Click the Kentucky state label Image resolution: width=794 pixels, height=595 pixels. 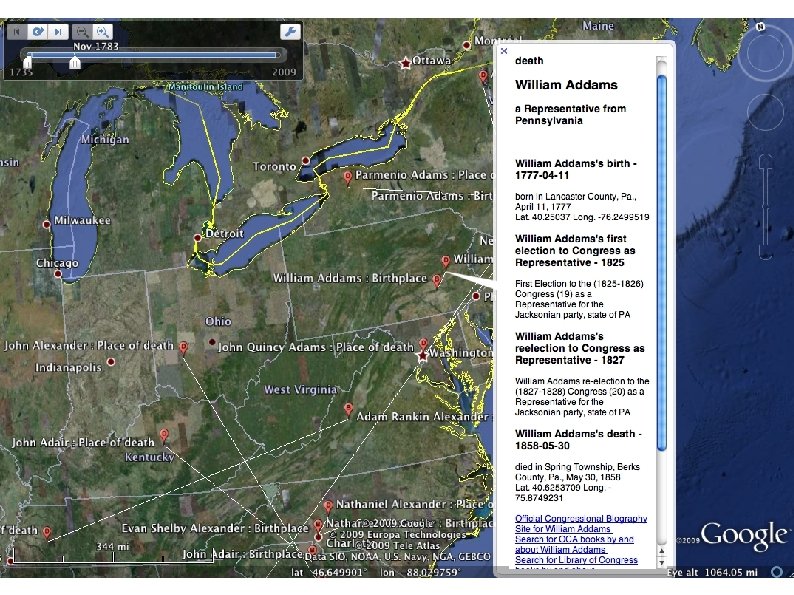[x=149, y=457]
